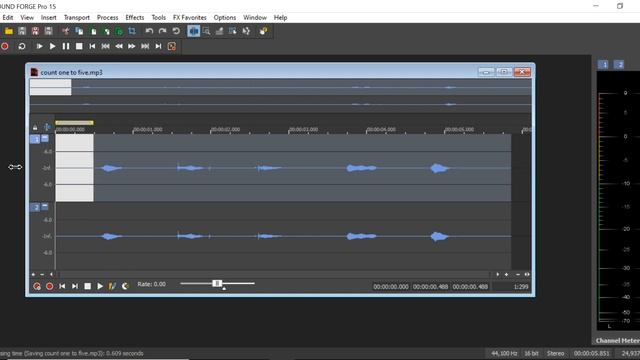Click the red Save As icon
This screenshot has height=360, width=640.
(35, 31)
